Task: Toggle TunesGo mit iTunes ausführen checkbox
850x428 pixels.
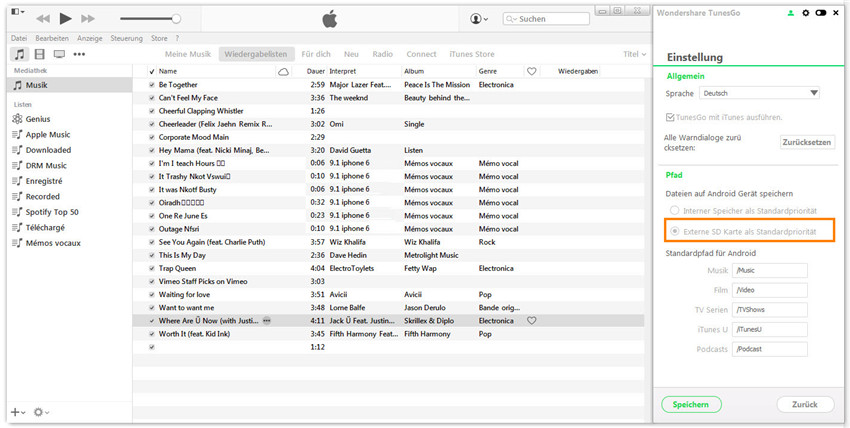Action: point(670,117)
